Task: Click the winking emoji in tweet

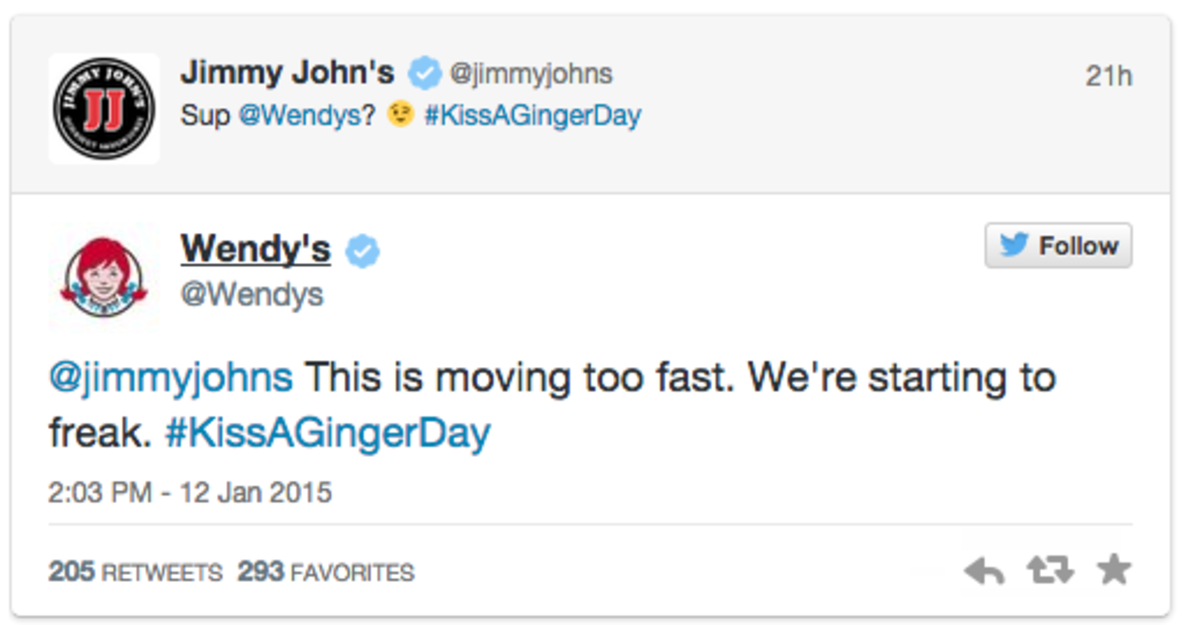Action: [401, 116]
